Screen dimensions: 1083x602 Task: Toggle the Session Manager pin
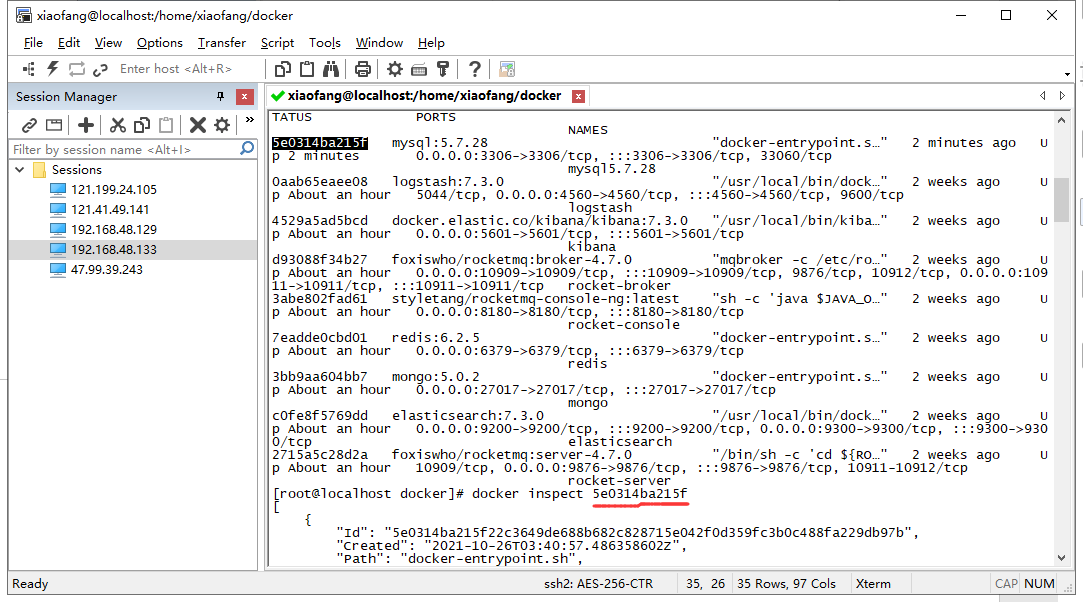pyautogui.click(x=219, y=96)
